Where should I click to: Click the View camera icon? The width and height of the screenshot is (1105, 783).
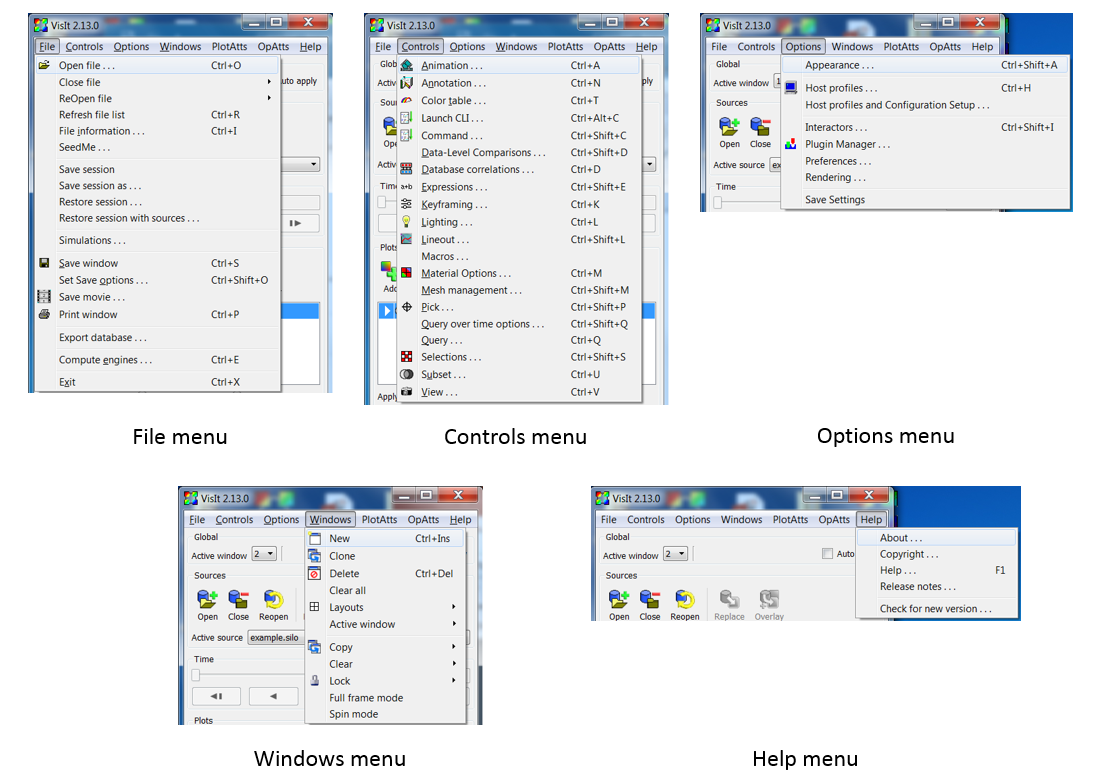tap(407, 391)
